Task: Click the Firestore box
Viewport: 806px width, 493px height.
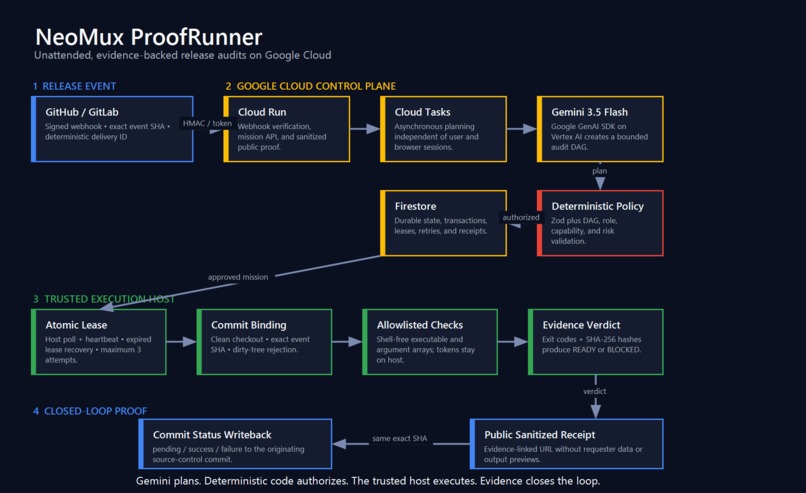Action: (444, 223)
